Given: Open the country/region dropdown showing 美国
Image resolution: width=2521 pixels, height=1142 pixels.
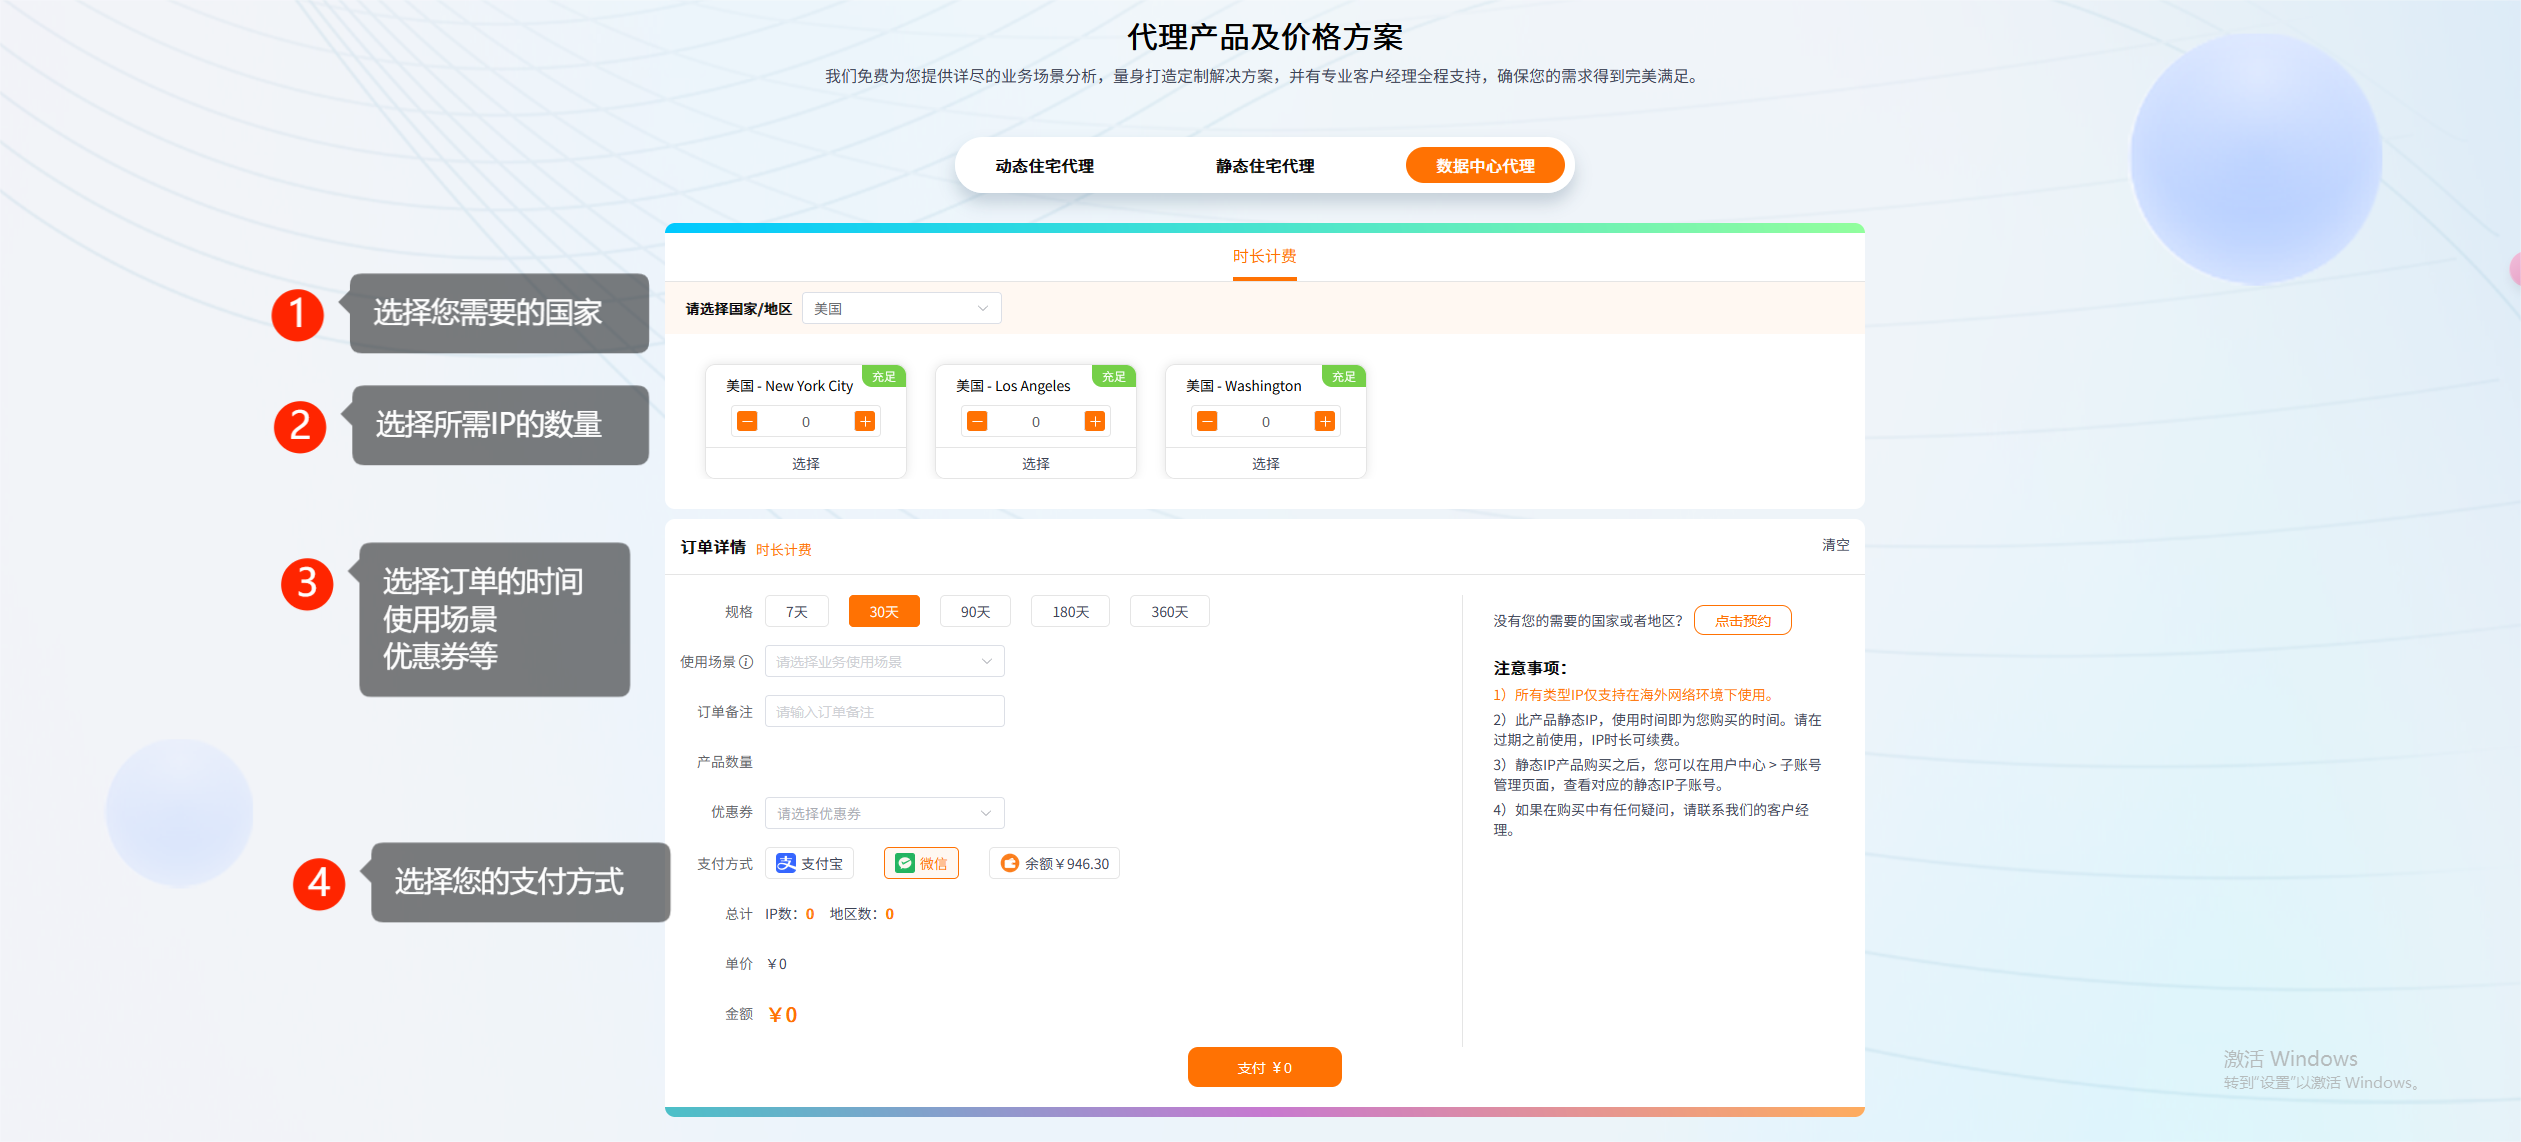Looking at the screenshot, I should pos(900,308).
